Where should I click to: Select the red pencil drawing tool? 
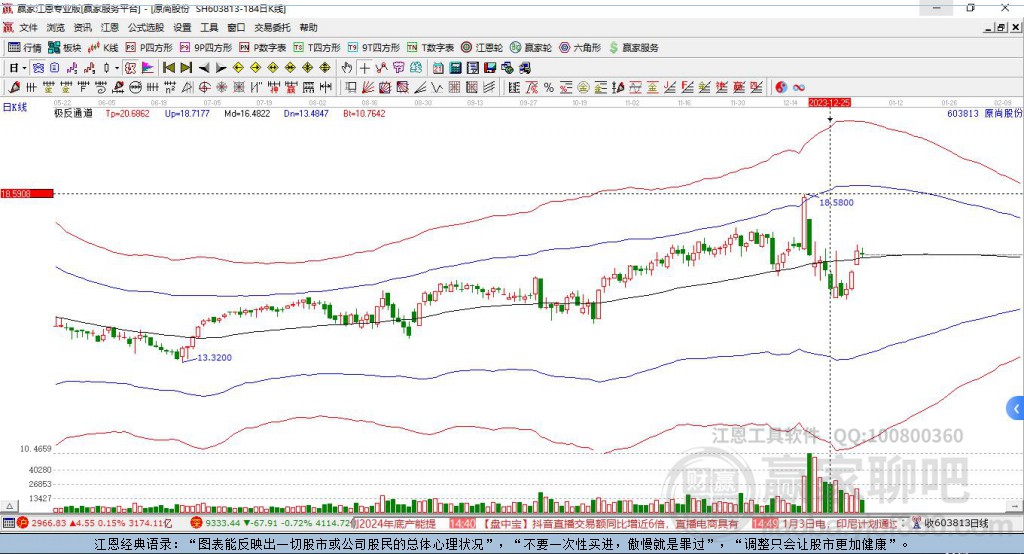pos(14,87)
